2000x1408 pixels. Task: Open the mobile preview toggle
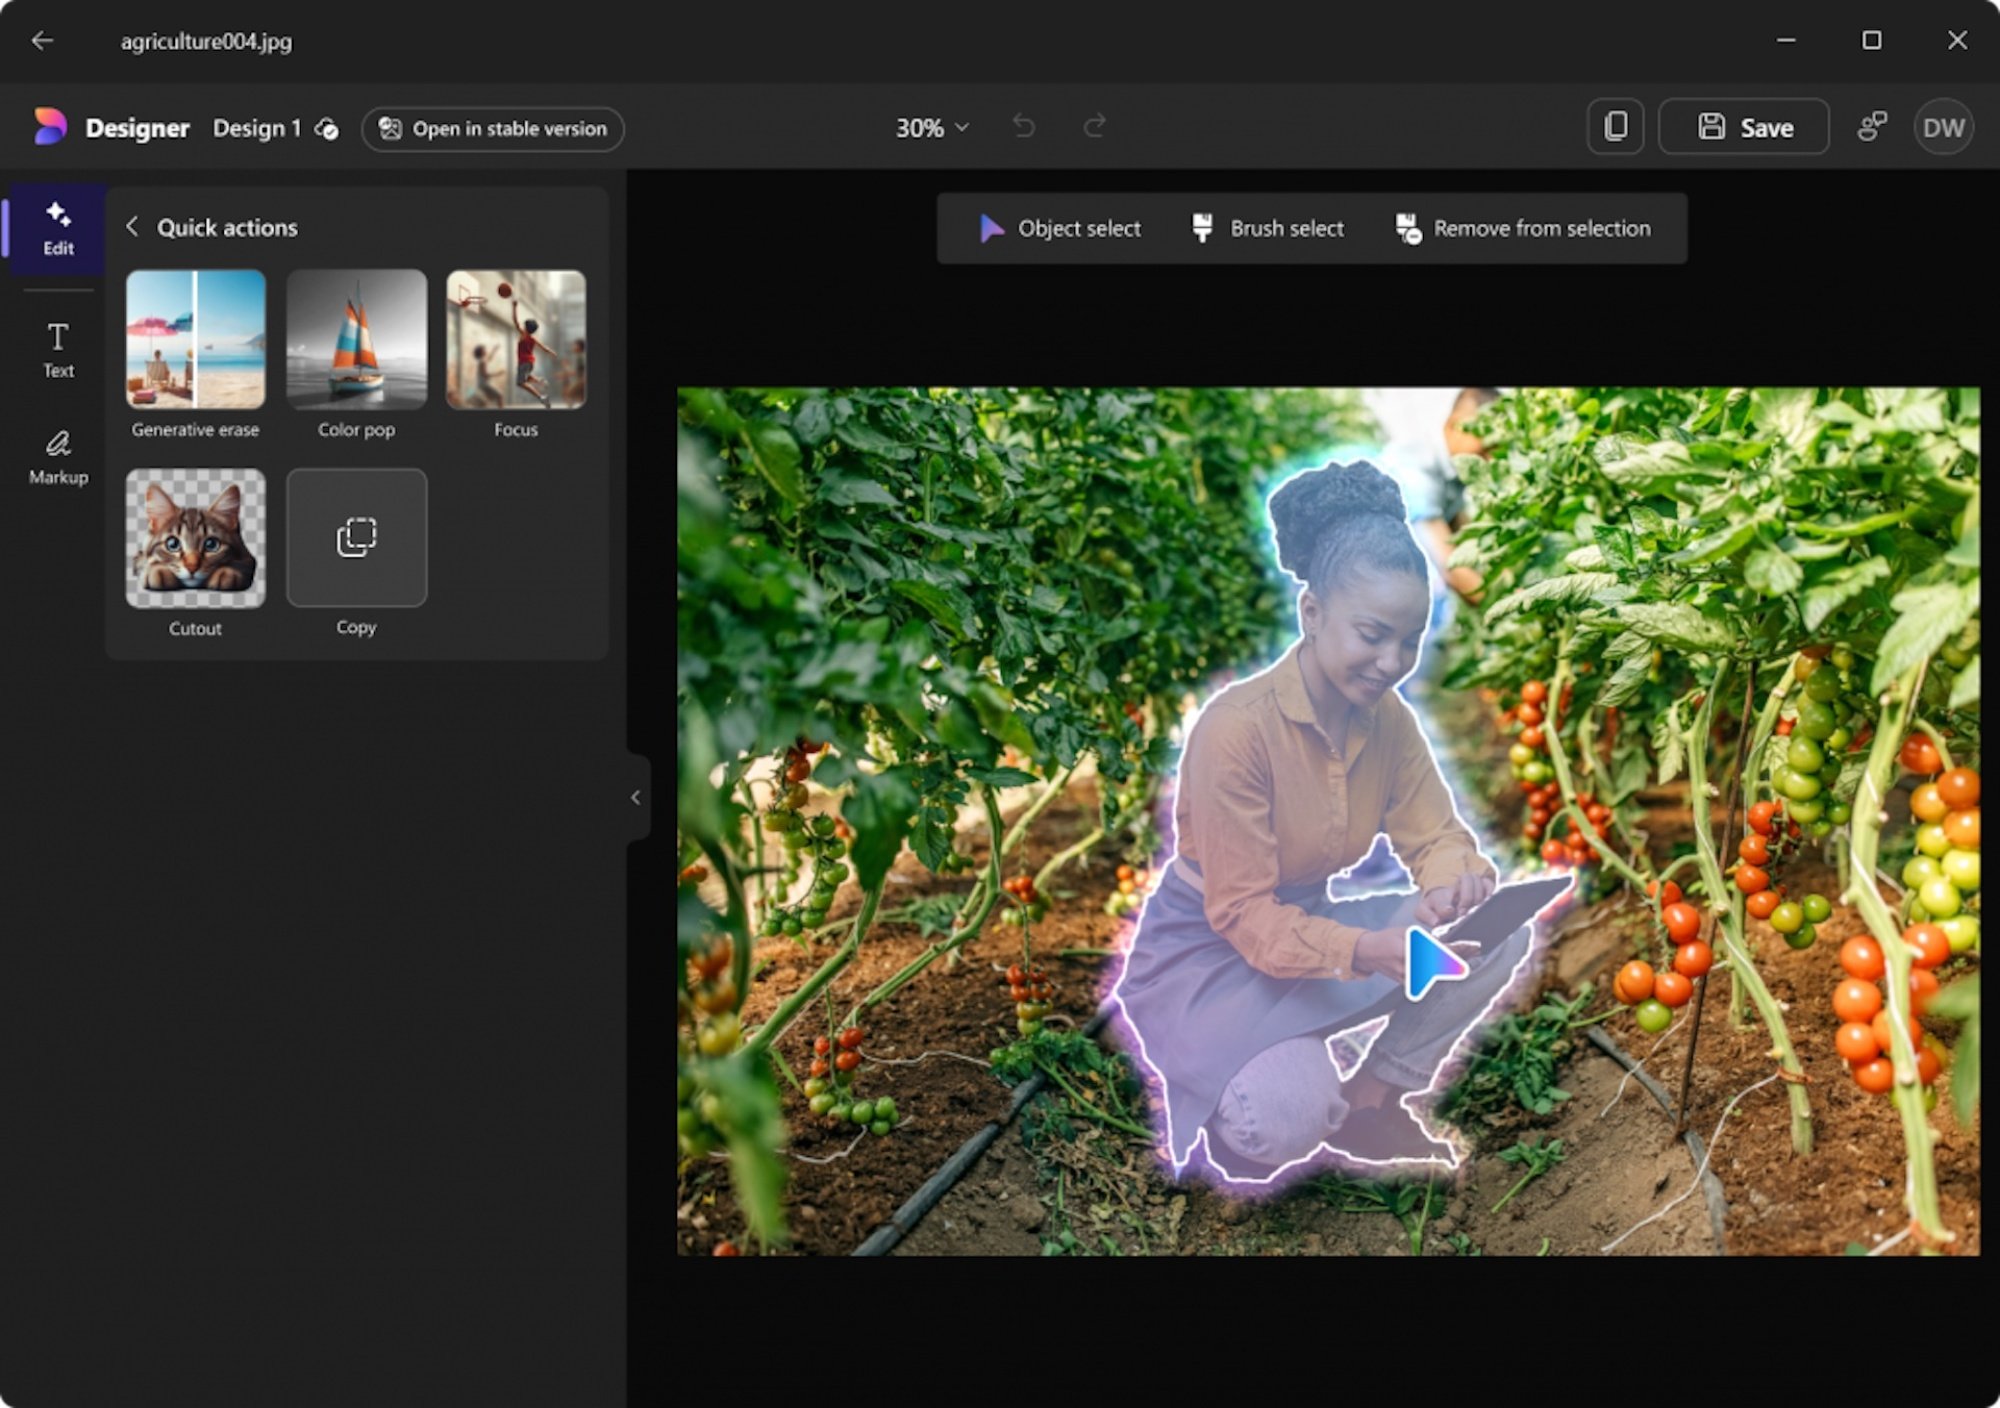point(1618,128)
